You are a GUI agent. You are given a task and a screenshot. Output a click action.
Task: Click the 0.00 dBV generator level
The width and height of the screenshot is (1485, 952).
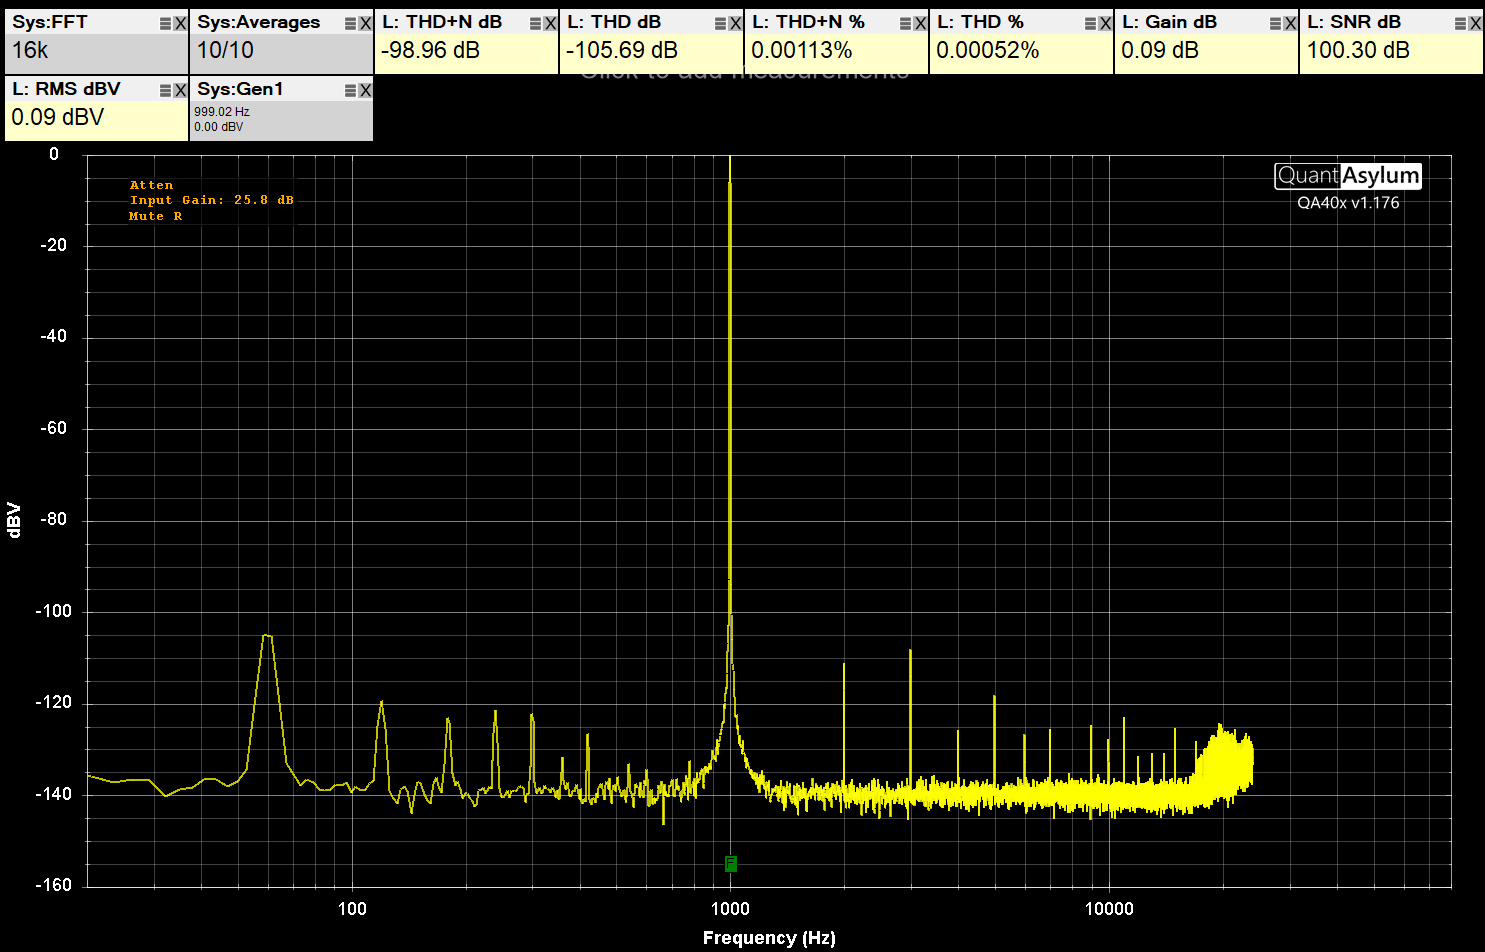pos(218,127)
